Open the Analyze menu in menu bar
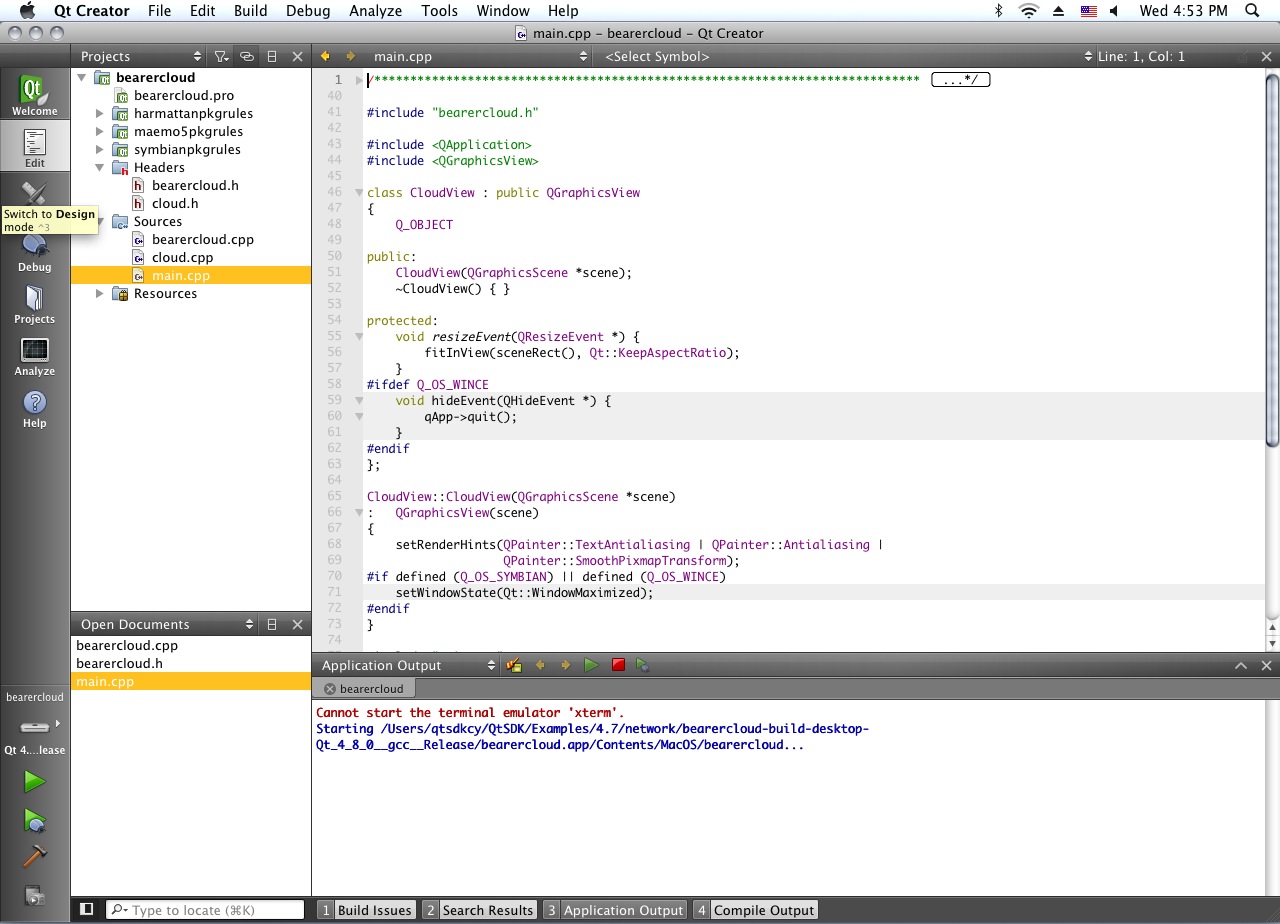1280x924 pixels. point(375,11)
